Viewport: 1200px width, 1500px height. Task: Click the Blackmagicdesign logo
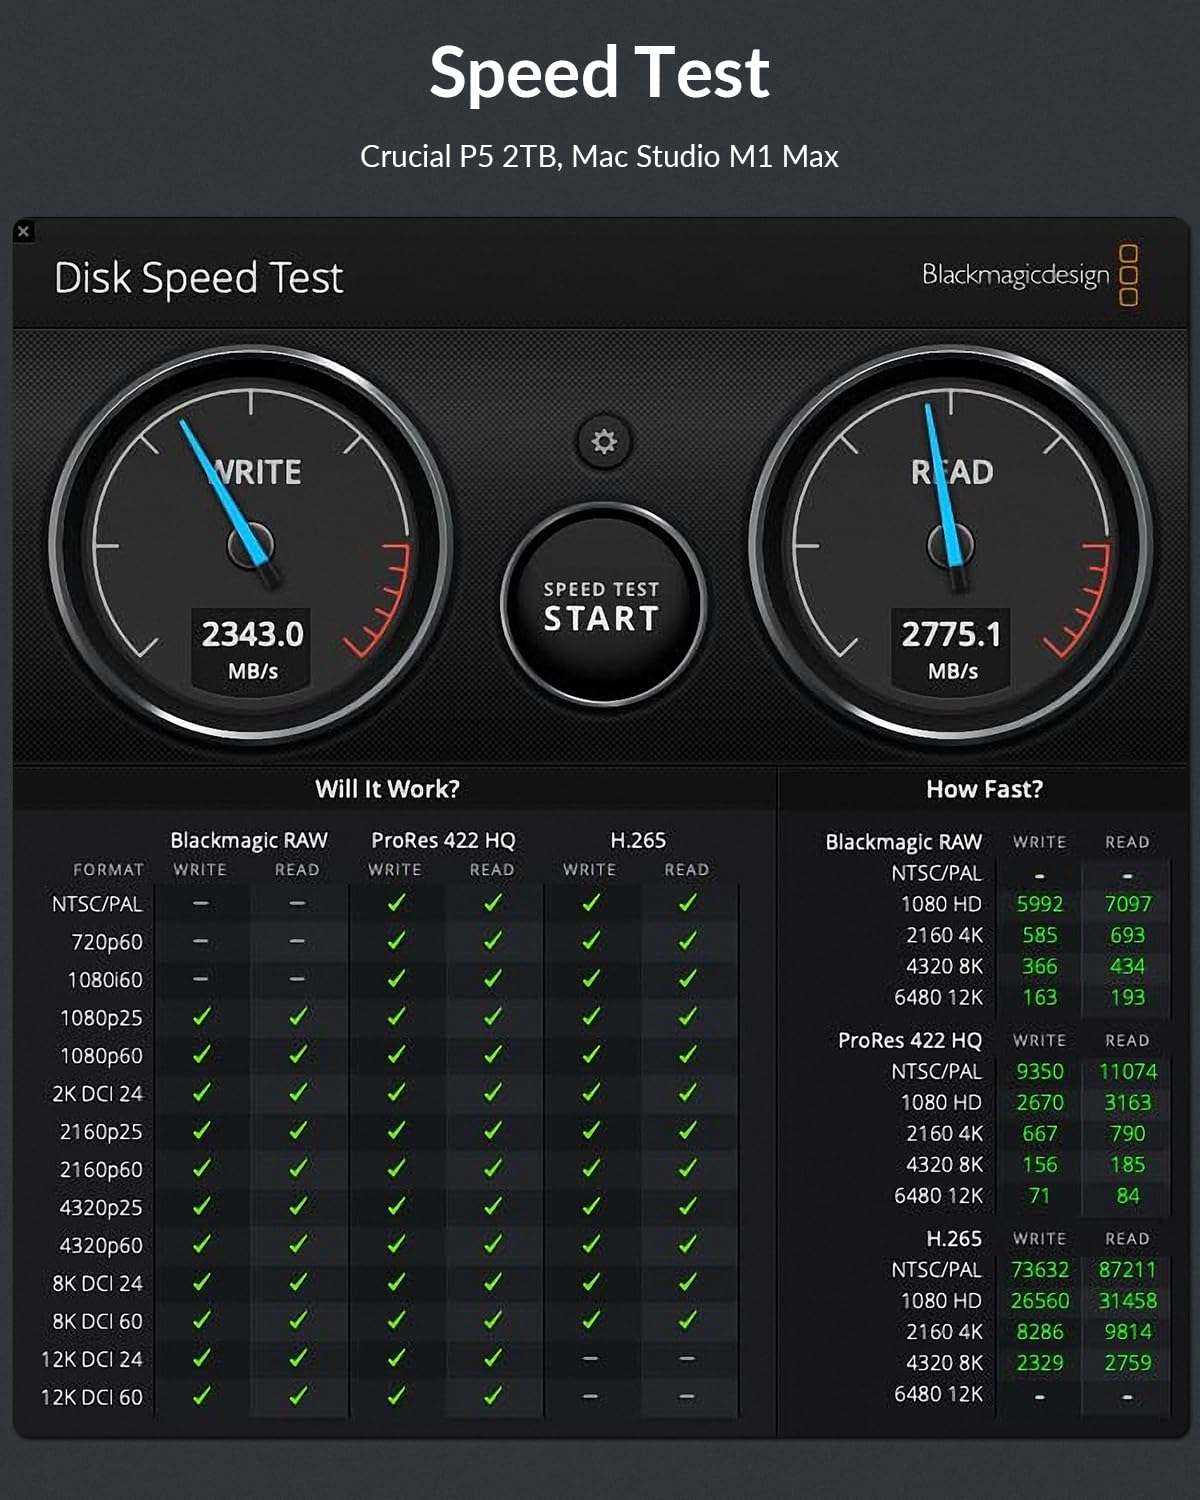[x=1030, y=274]
